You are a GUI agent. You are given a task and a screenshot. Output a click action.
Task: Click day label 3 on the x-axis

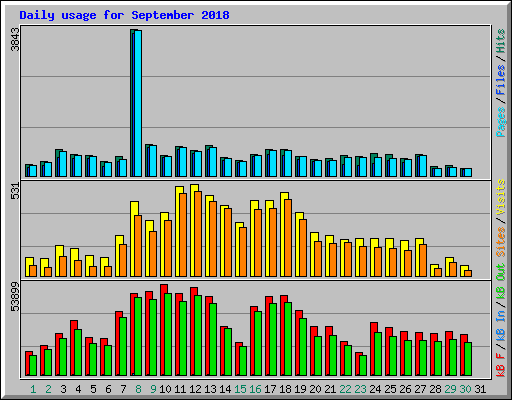(x=63, y=389)
